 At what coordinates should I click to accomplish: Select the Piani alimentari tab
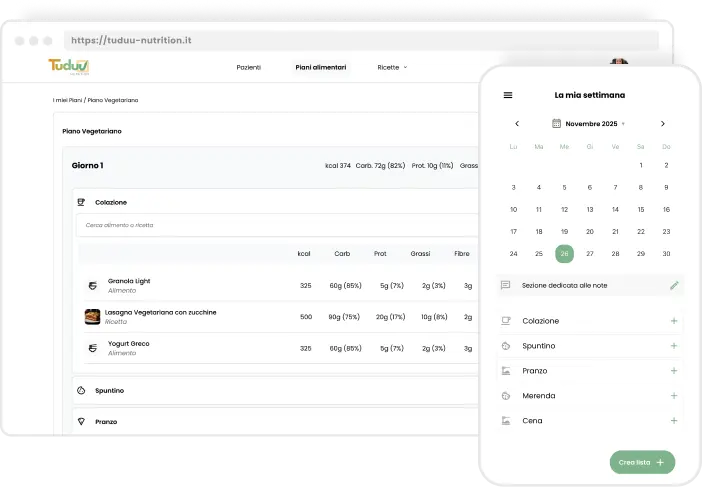click(320, 67)
